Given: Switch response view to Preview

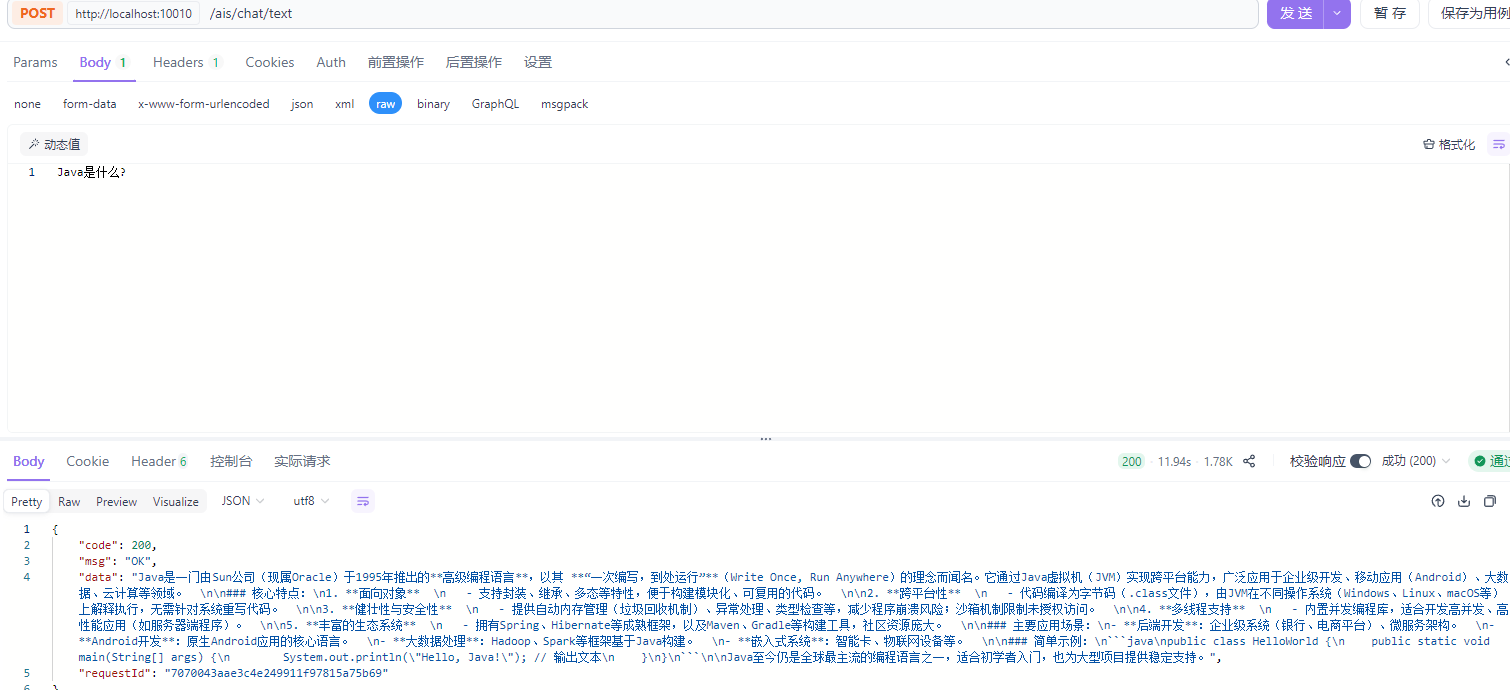Looking at the screenshot, I should click(117, 502).
